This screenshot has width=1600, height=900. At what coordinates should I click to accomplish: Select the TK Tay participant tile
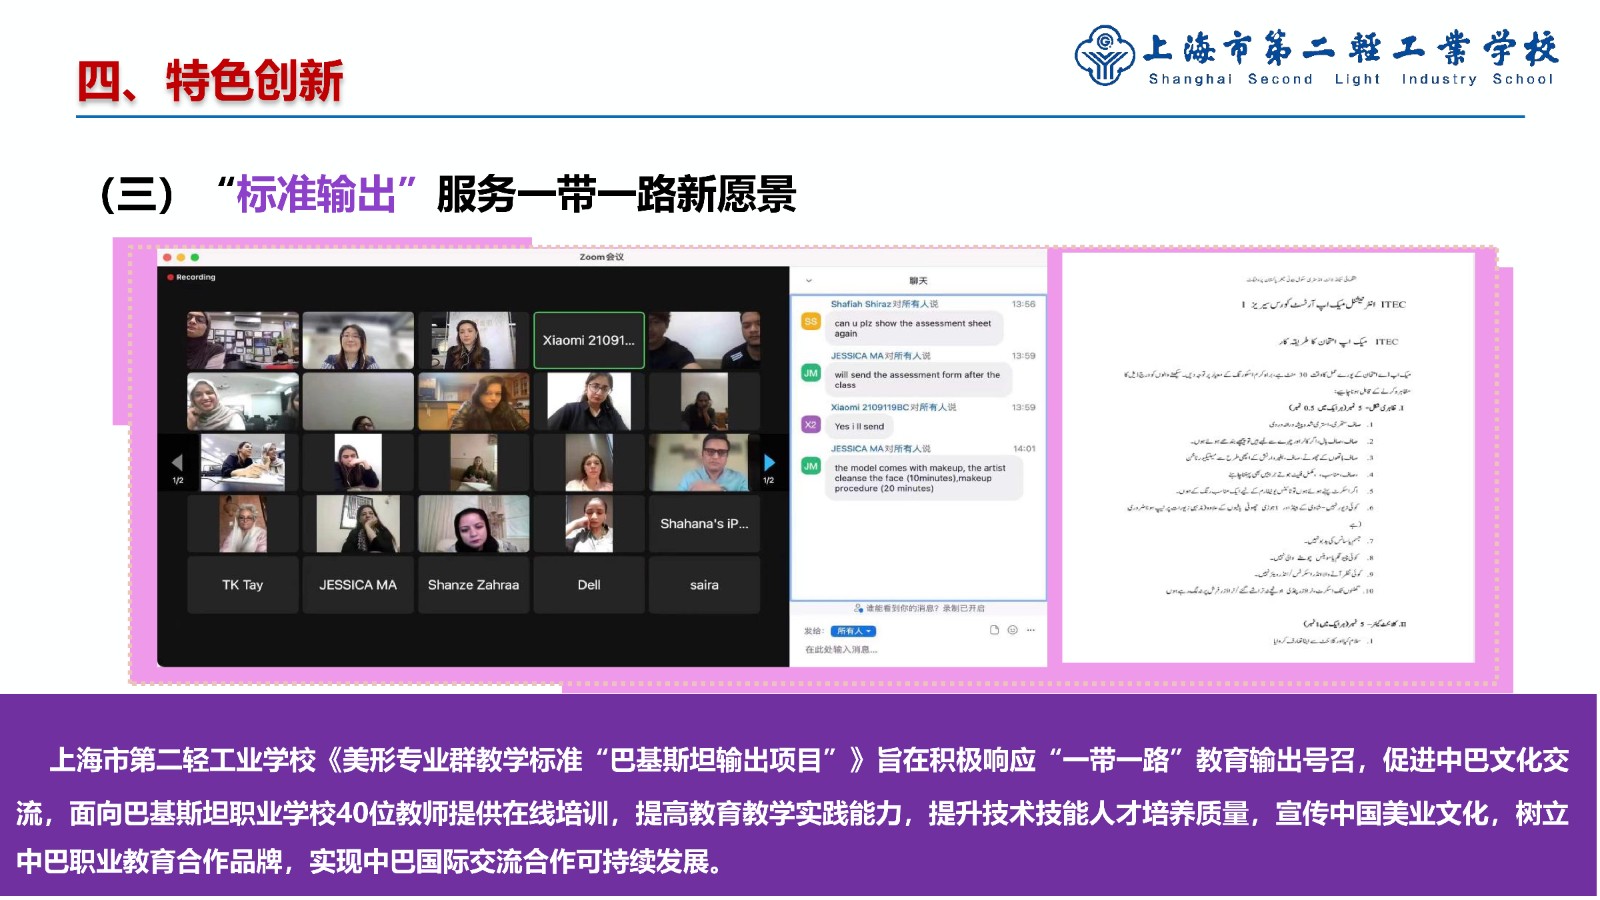point(243,585)
